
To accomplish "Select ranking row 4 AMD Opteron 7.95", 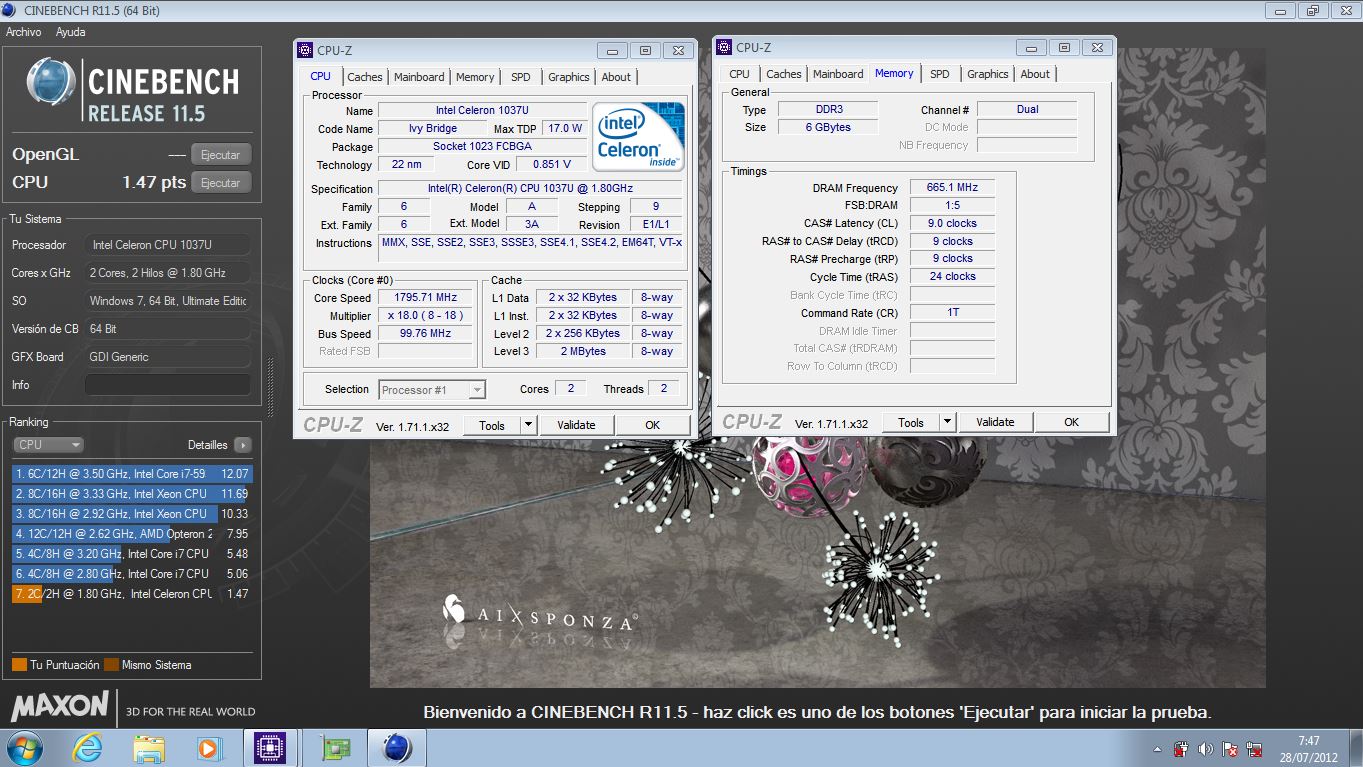I will pos(133,534).
